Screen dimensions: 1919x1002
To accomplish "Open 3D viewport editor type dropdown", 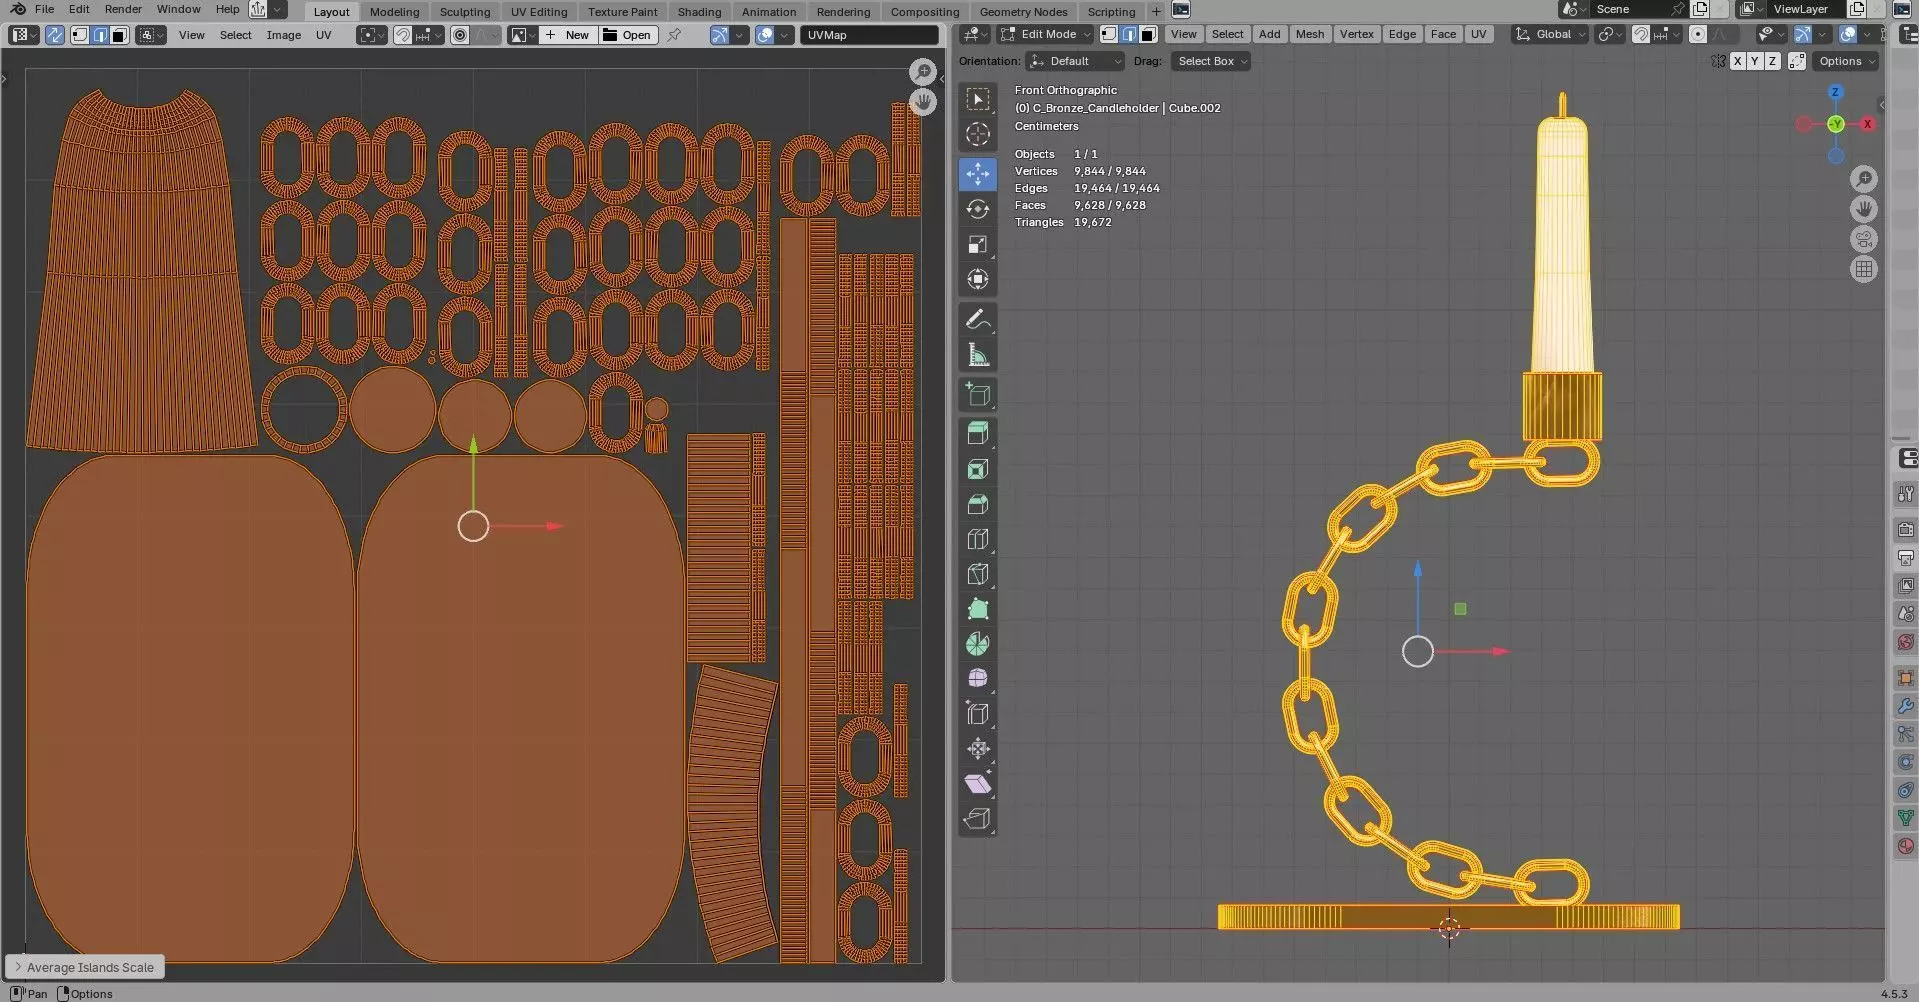I will point(973,34).
